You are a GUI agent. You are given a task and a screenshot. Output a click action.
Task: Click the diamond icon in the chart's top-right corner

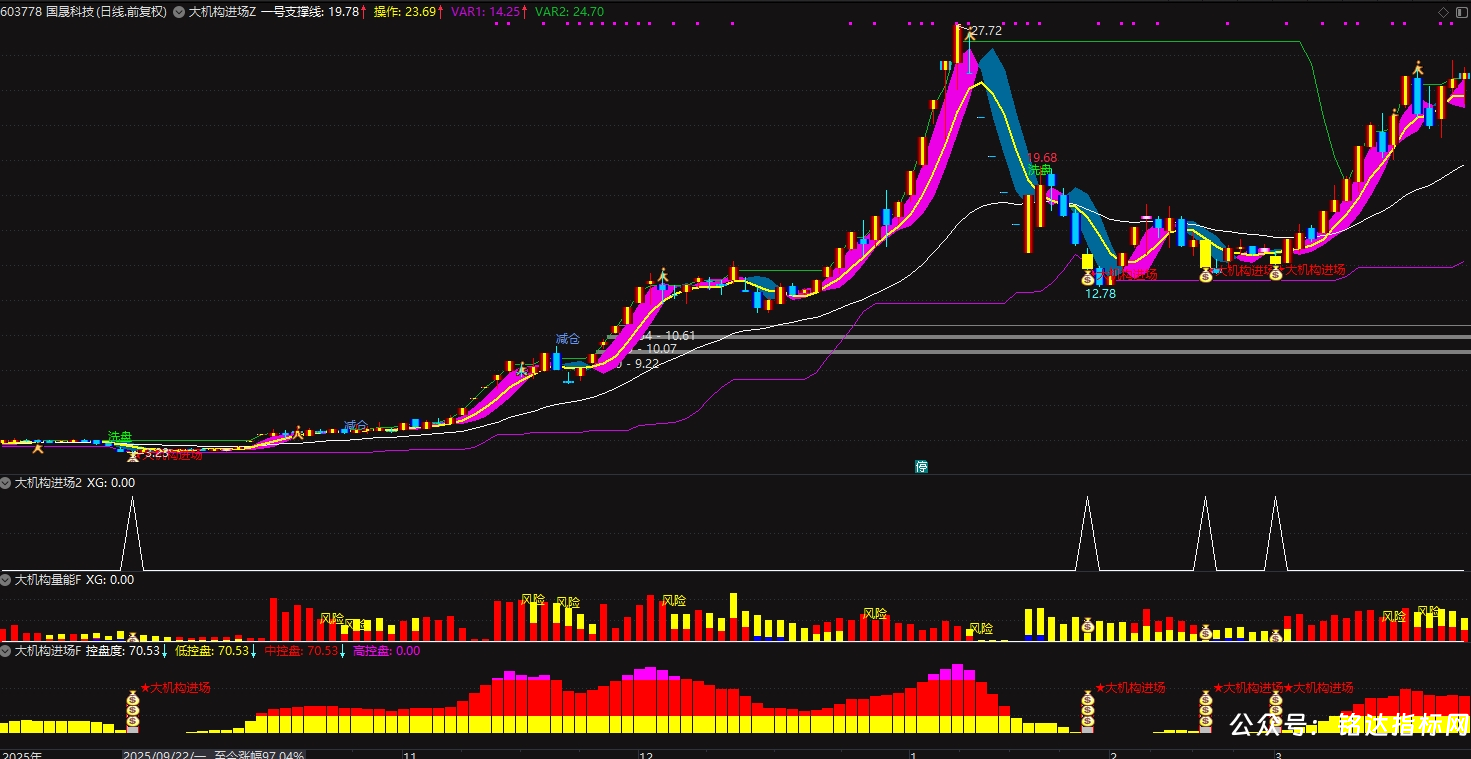click(1443, 11)
